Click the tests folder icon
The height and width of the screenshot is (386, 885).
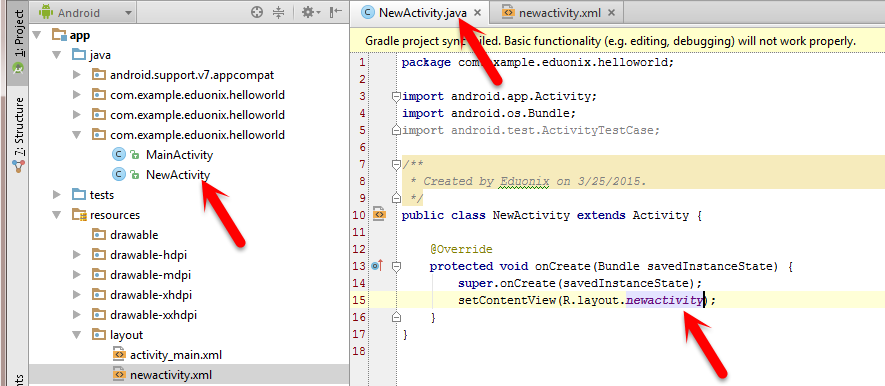79,195
